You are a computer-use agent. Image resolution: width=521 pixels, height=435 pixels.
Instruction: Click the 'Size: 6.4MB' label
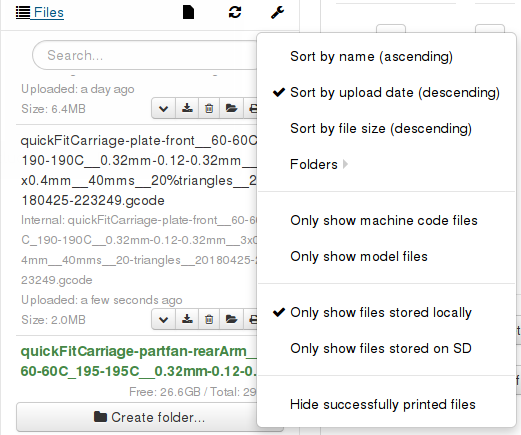53,109
